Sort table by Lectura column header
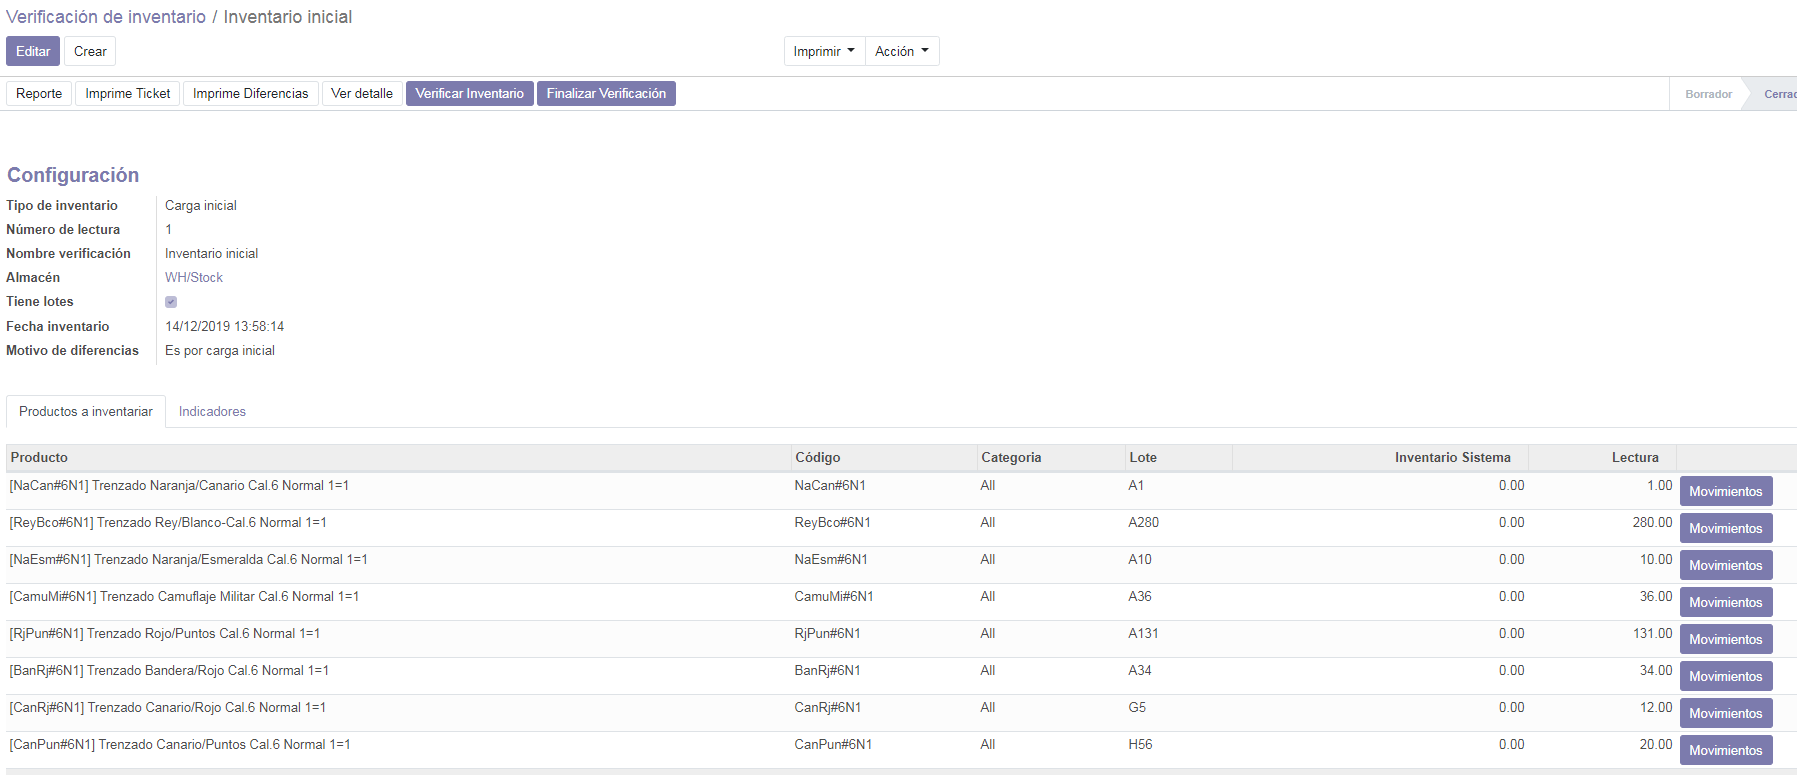The image size is (1797, 777). point(1634,457)
